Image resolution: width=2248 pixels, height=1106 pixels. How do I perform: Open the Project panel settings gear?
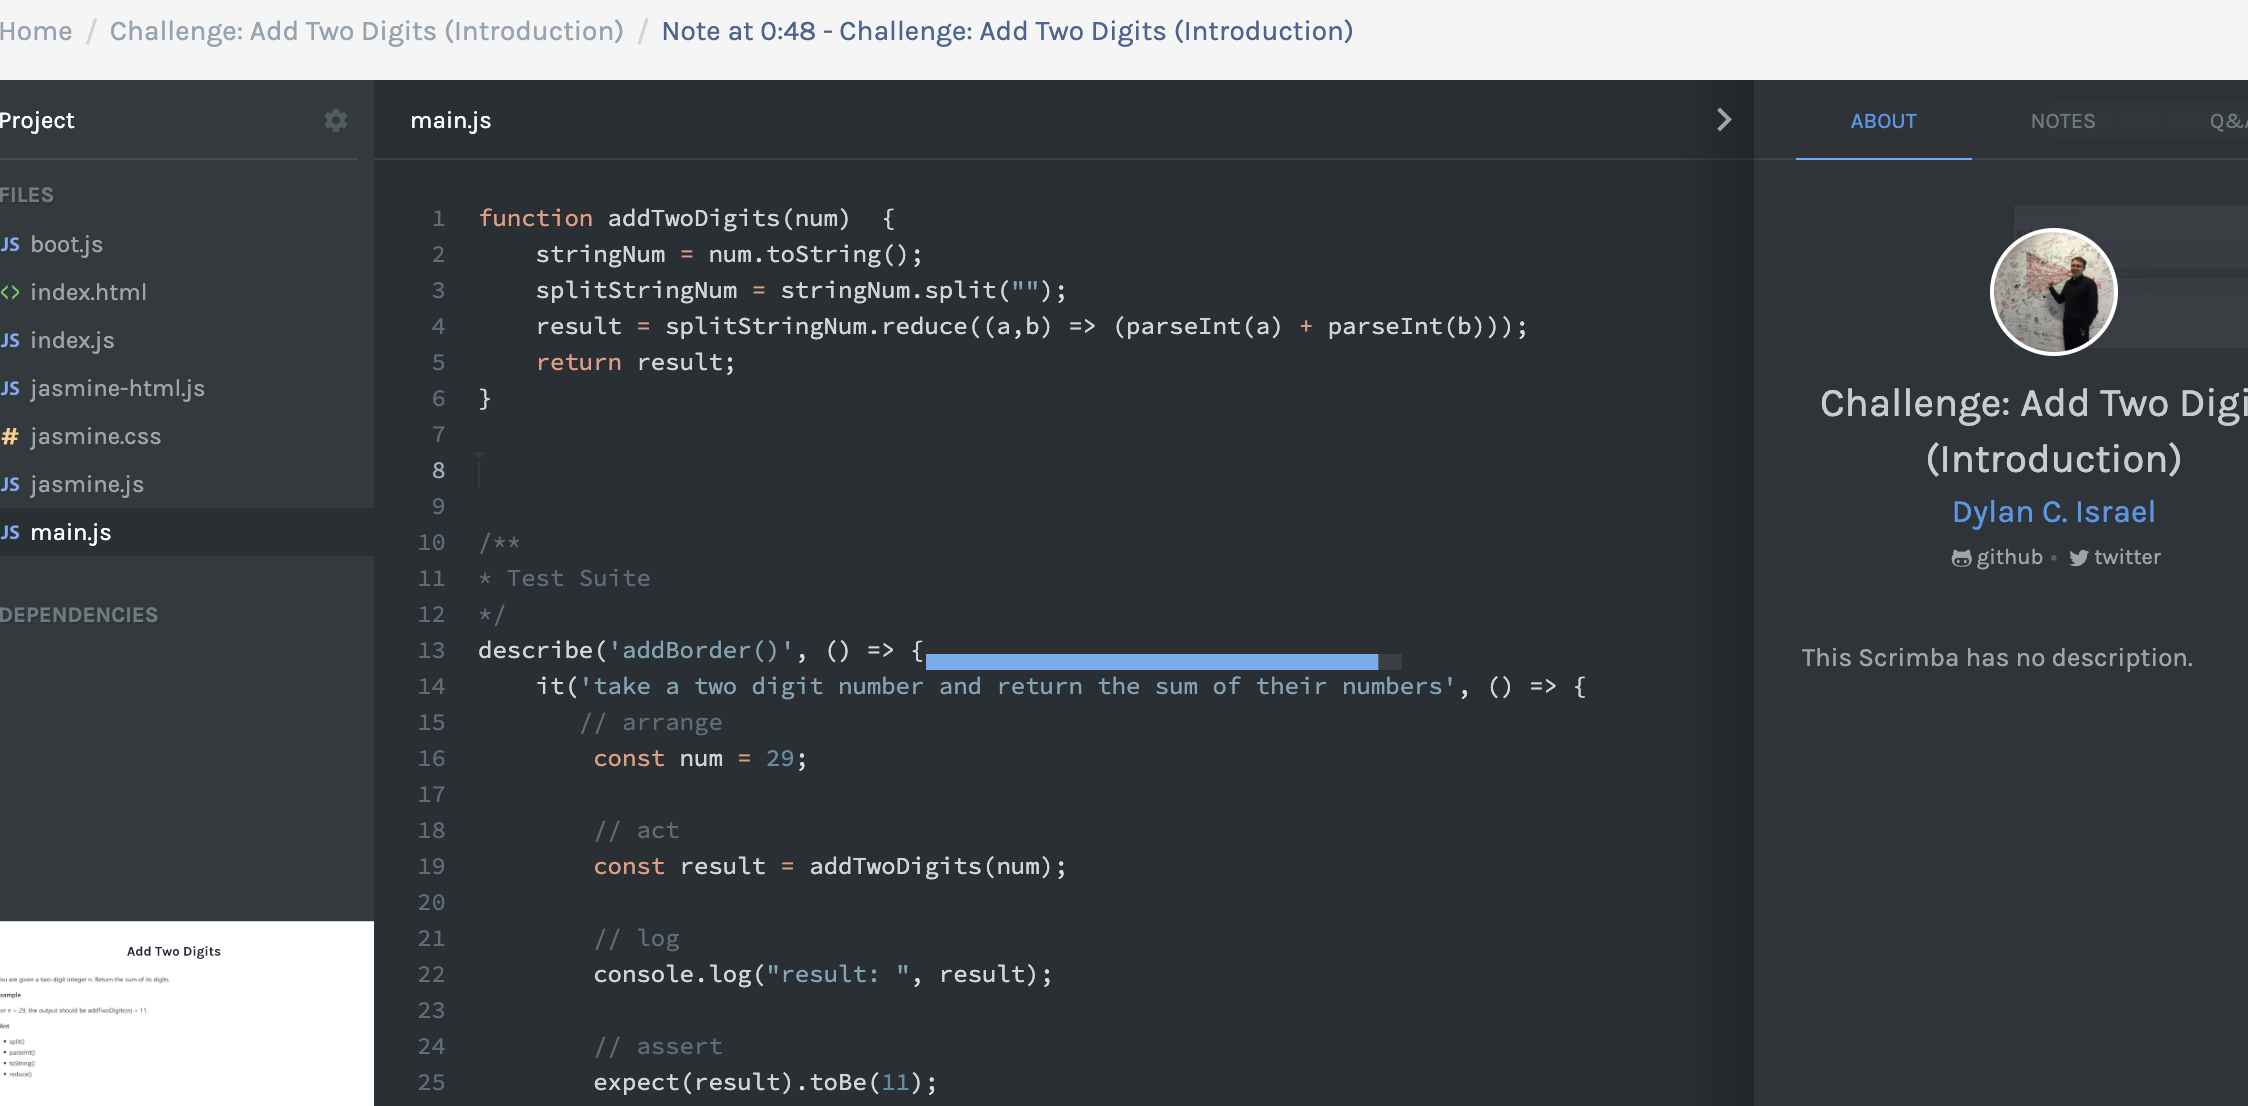(336, 121)
